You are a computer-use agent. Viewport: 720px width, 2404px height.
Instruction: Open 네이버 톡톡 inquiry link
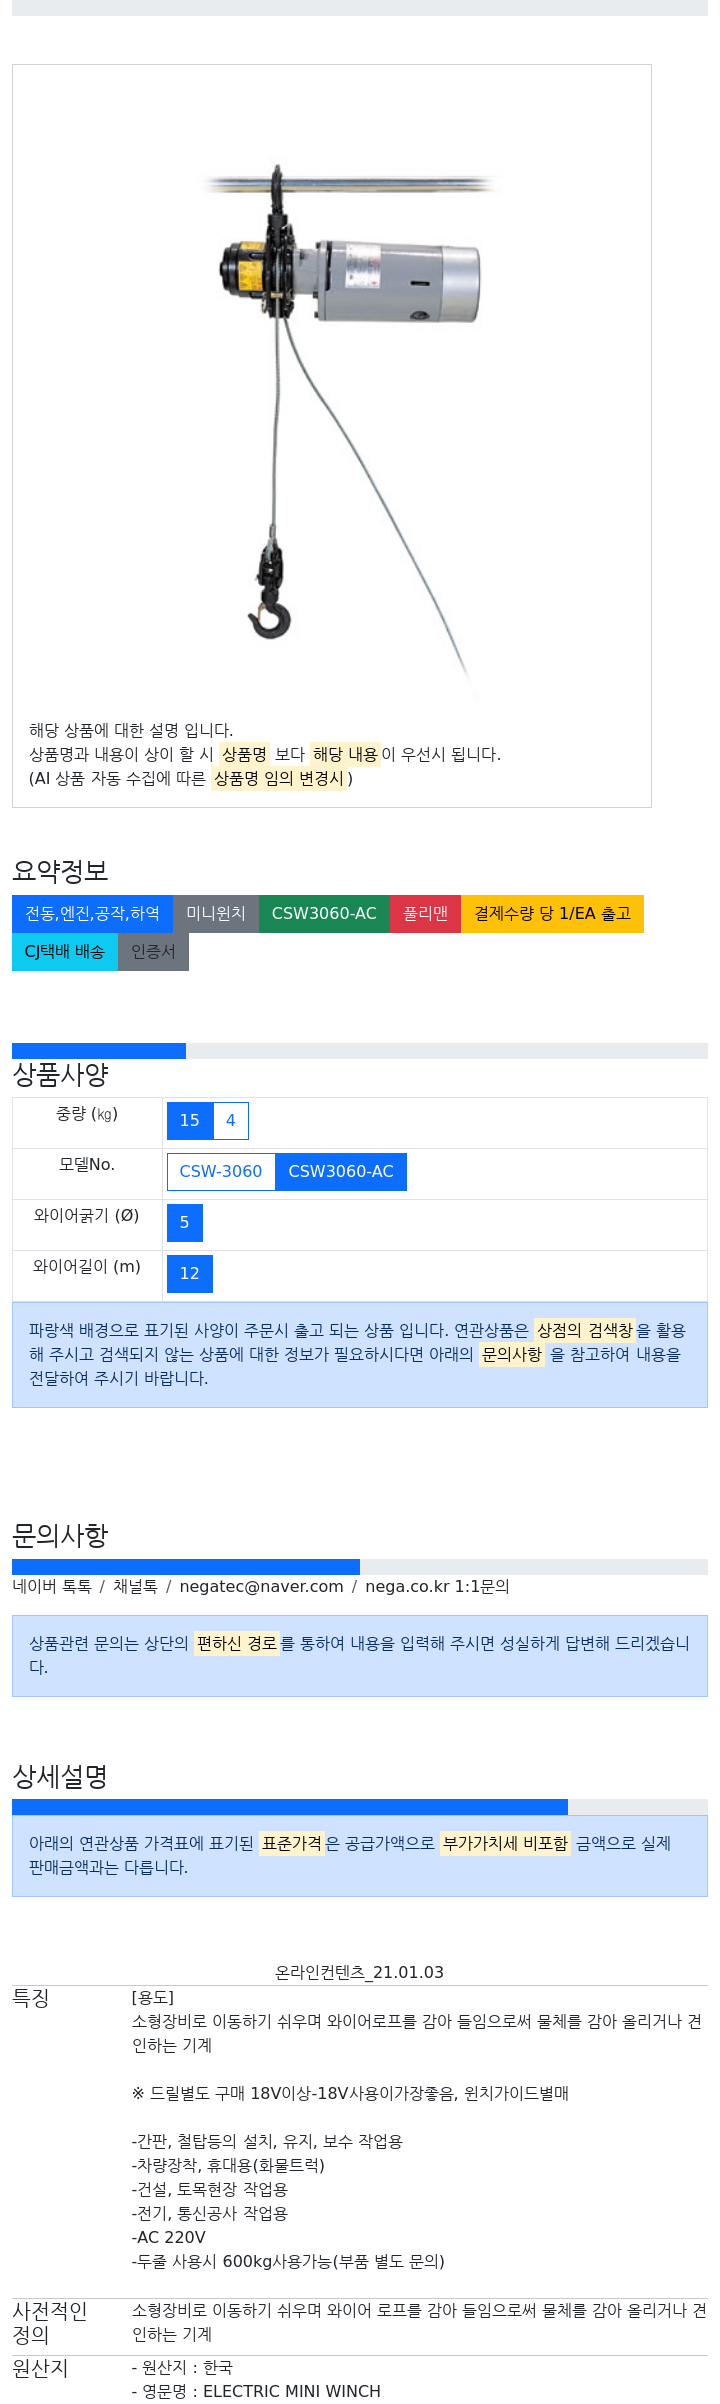coord(52,1587)
